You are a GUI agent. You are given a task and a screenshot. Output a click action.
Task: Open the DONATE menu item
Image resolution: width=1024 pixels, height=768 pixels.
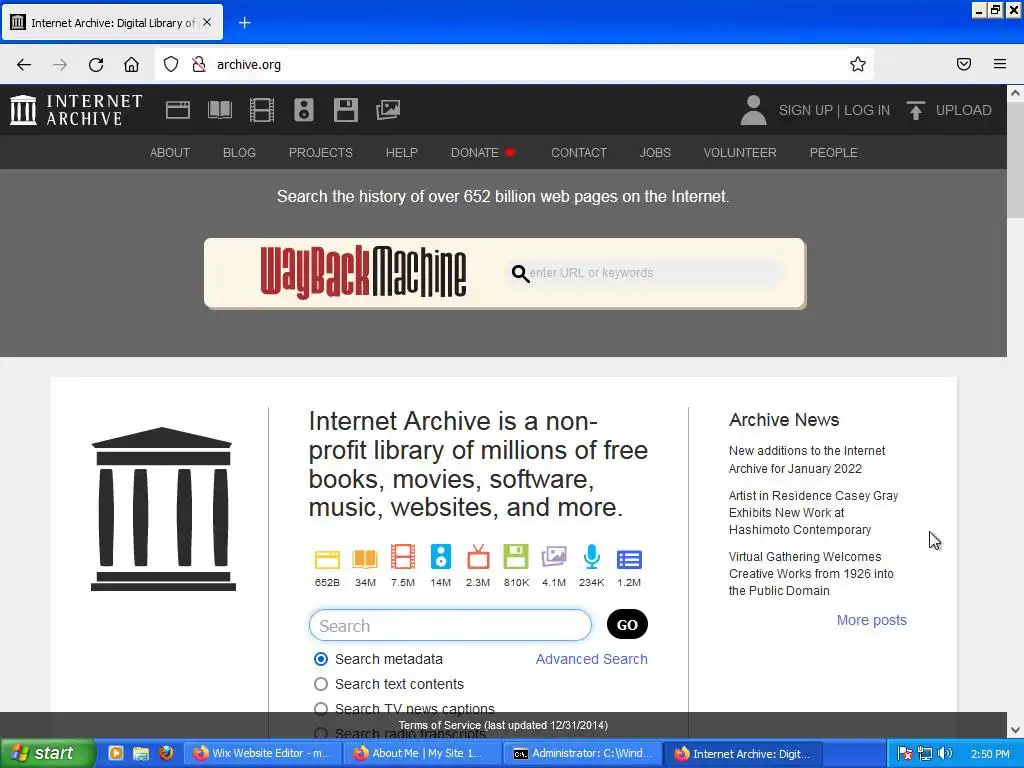point(483,152)
